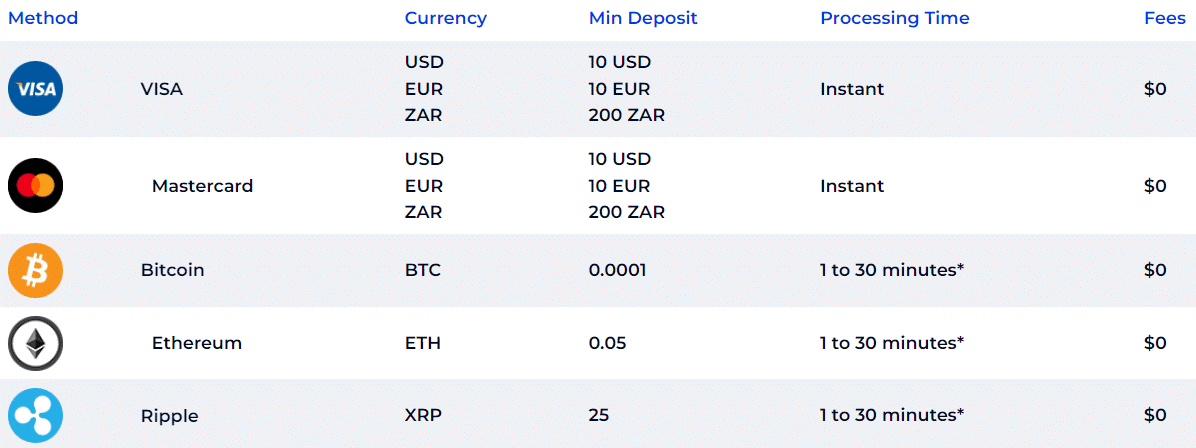Click the blue Ripple icon
Viewport: 1196px width, 448px height.
coord(35,416)
